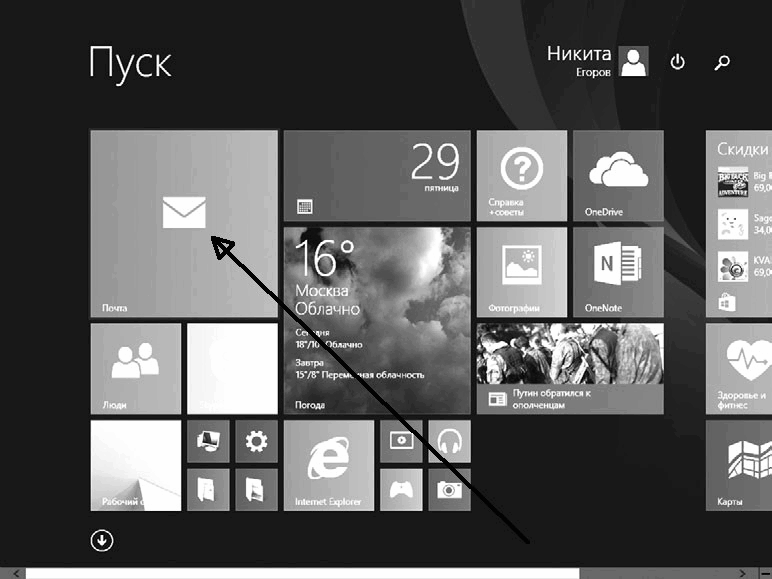Viewport: 772px width, 579px height.
Task: Open the OneDrive cloud tile
Action: [x=618, y=176]
